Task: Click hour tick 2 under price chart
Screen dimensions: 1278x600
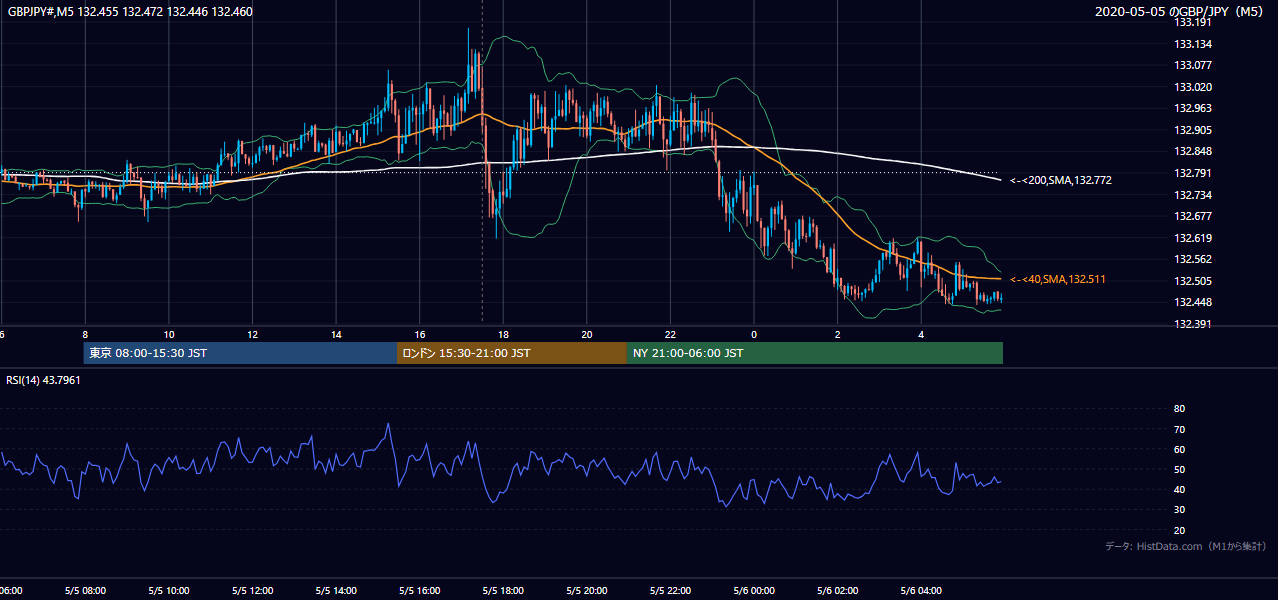Action: point(838,334)
